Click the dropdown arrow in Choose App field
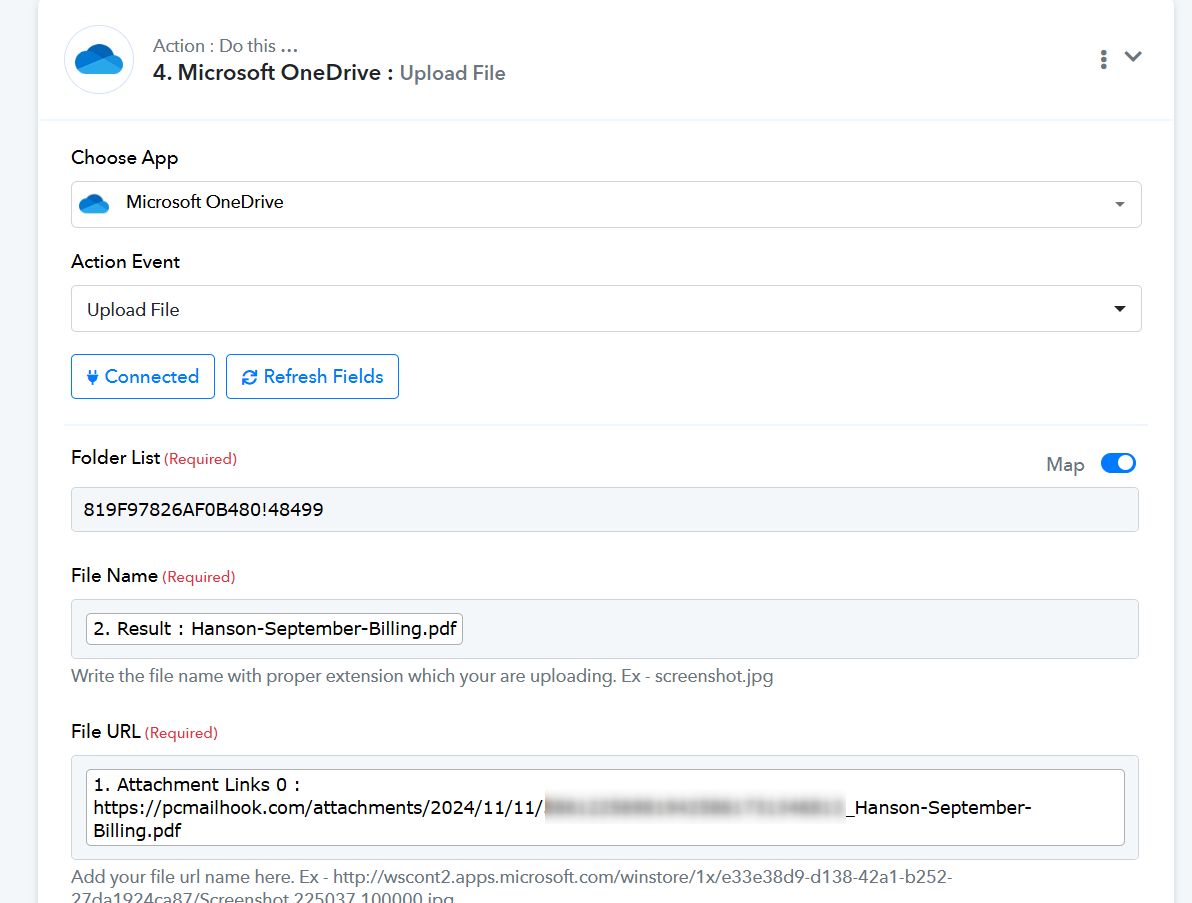The image size is (1192, 903). click(x=1119, y=204)
